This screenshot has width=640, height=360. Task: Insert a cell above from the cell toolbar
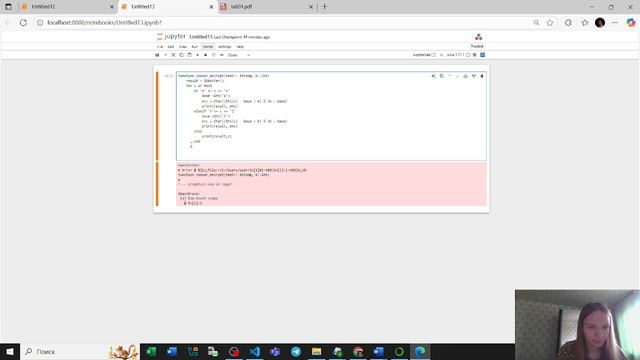(x=465, y=76)
